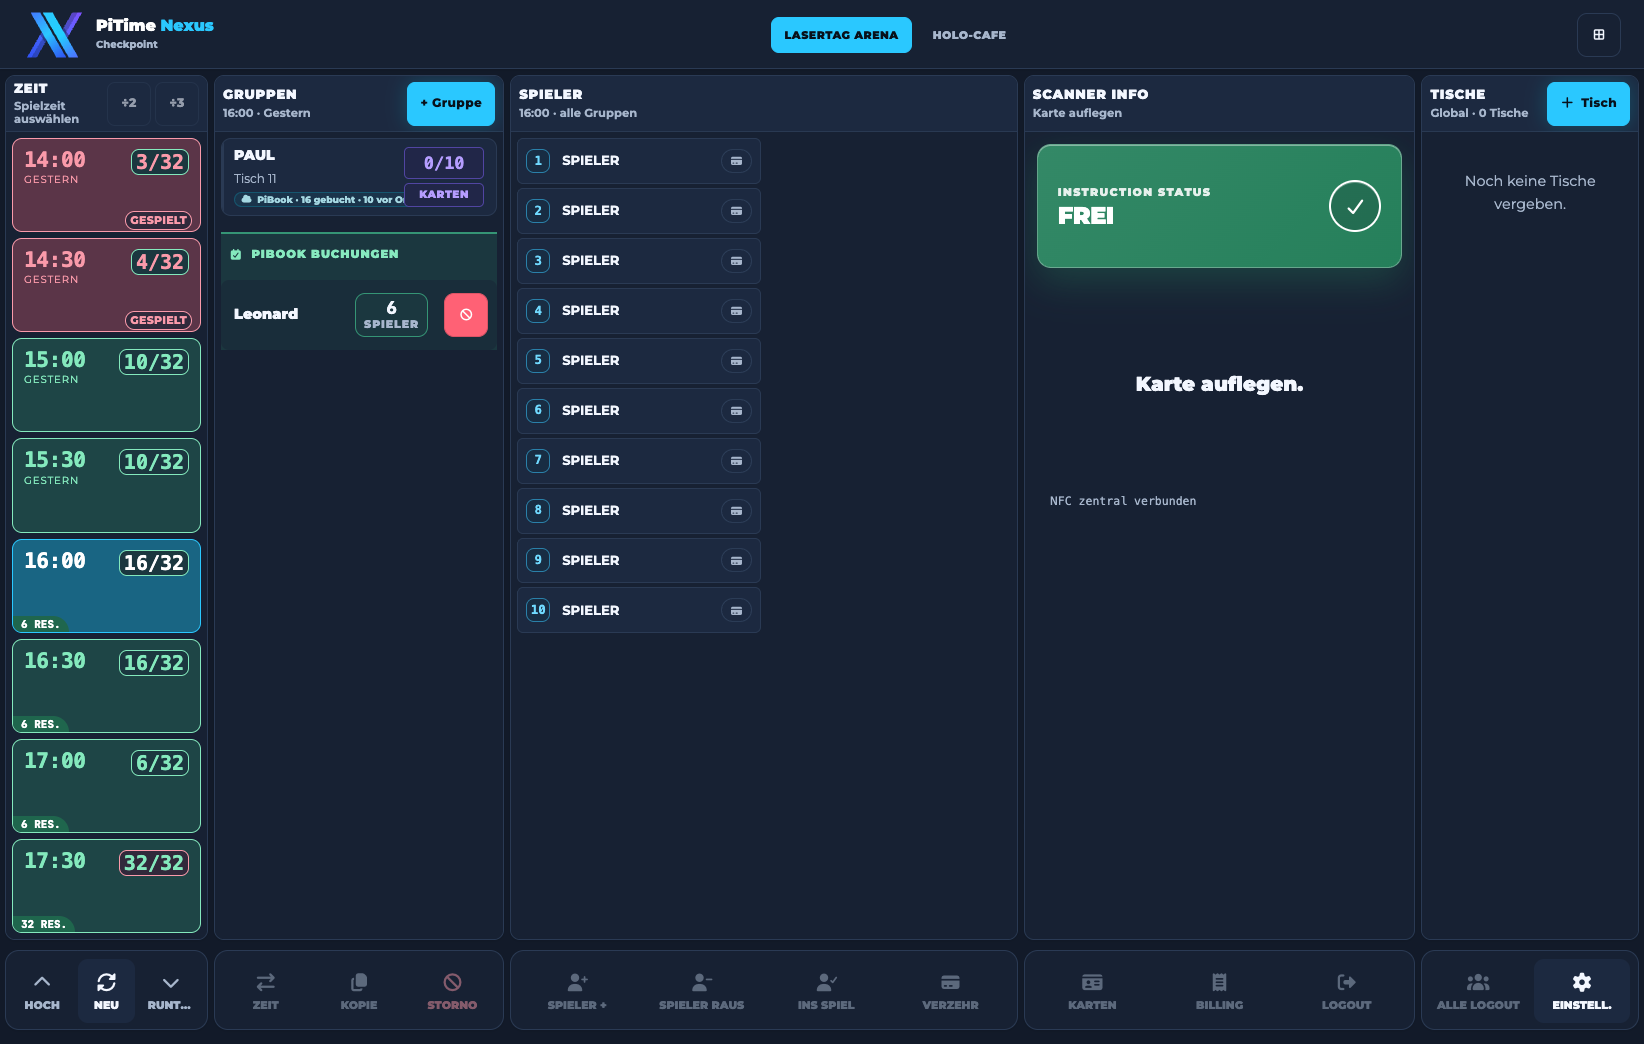Click the Spieler + add player button
The width and height of the screenshot is (1644, 1044).
[577, 990]
